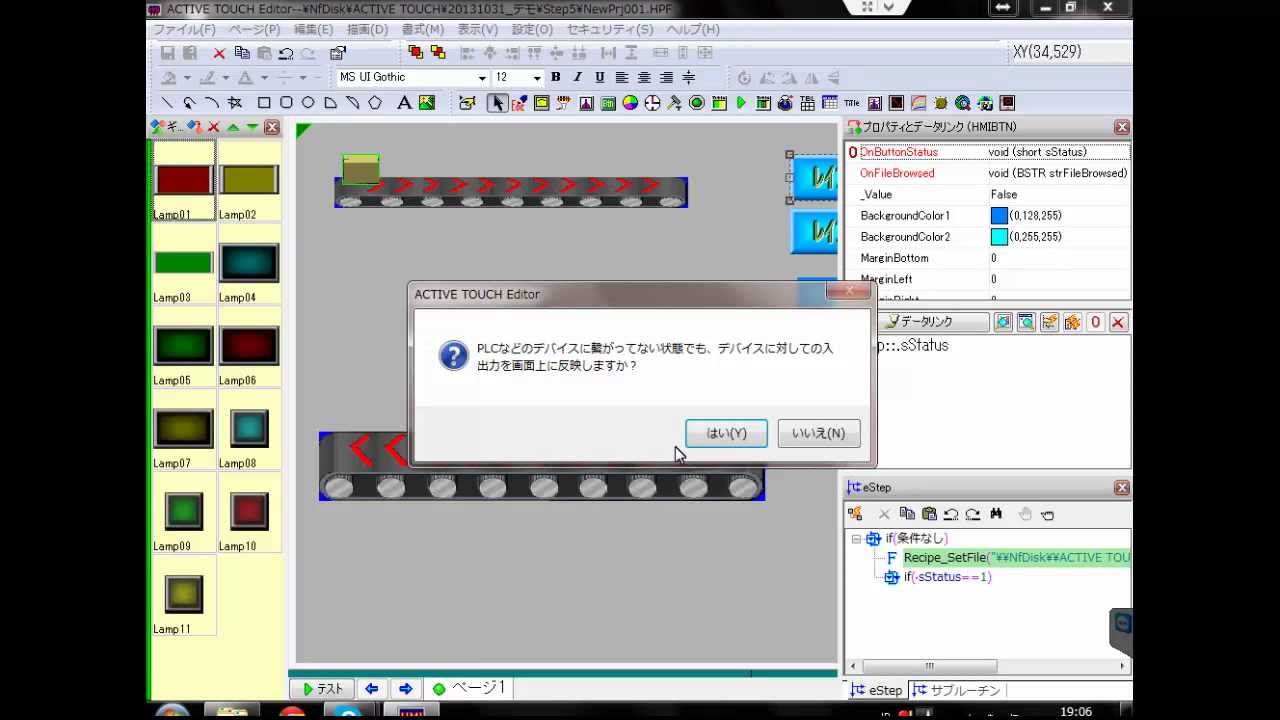Select the Image insert tool

point(427,103)
